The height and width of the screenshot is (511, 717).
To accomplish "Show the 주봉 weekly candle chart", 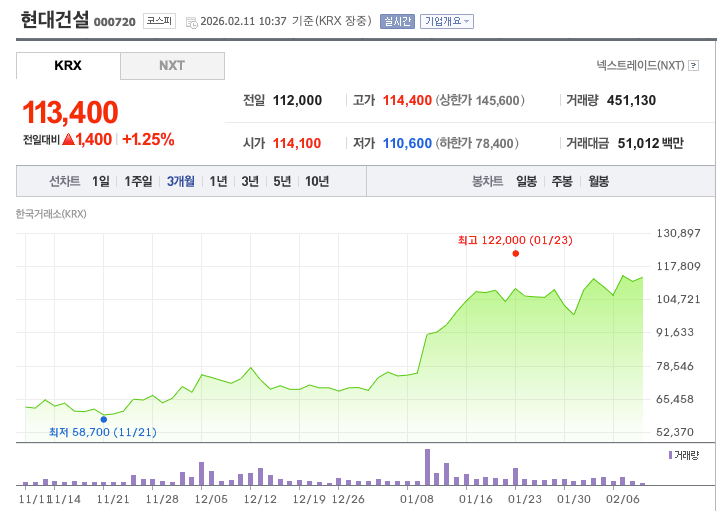I will tap(562, 181).
